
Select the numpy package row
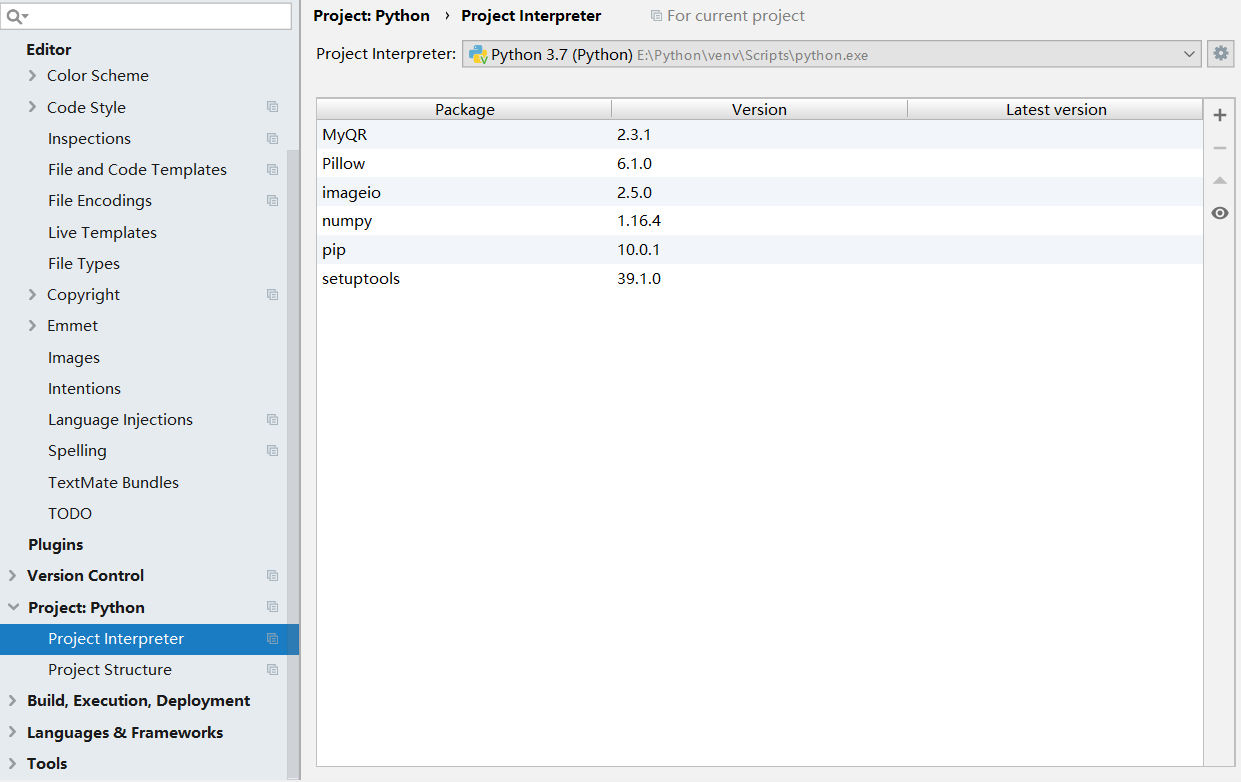click(760, 221)
